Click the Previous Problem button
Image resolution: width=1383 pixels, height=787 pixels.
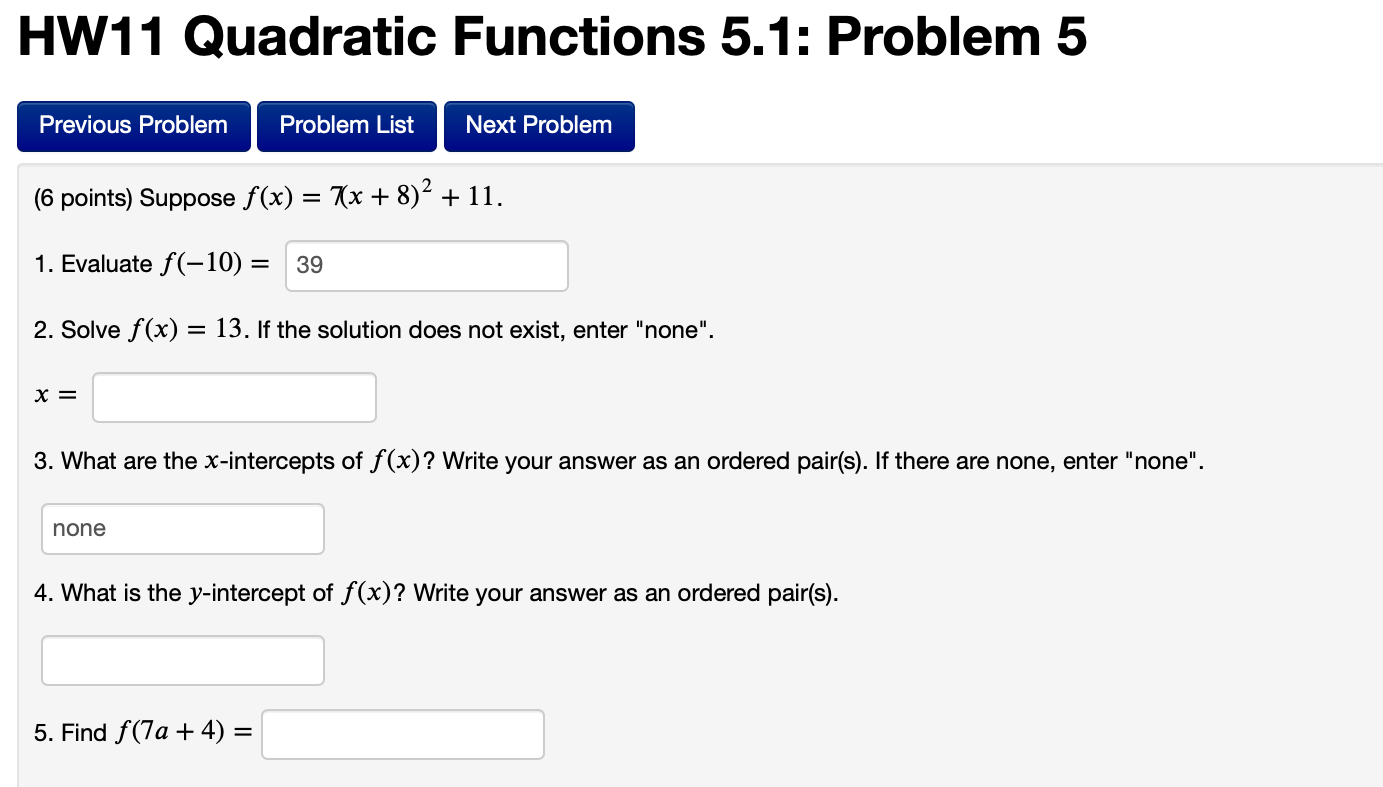click(133, 126)
